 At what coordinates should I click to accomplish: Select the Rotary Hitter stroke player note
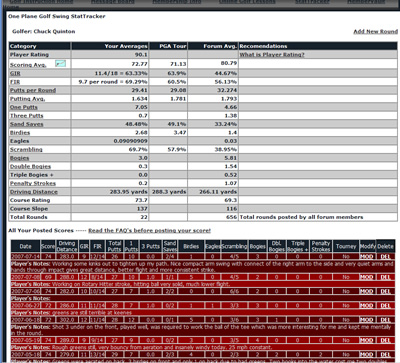[x=141, y=284]
